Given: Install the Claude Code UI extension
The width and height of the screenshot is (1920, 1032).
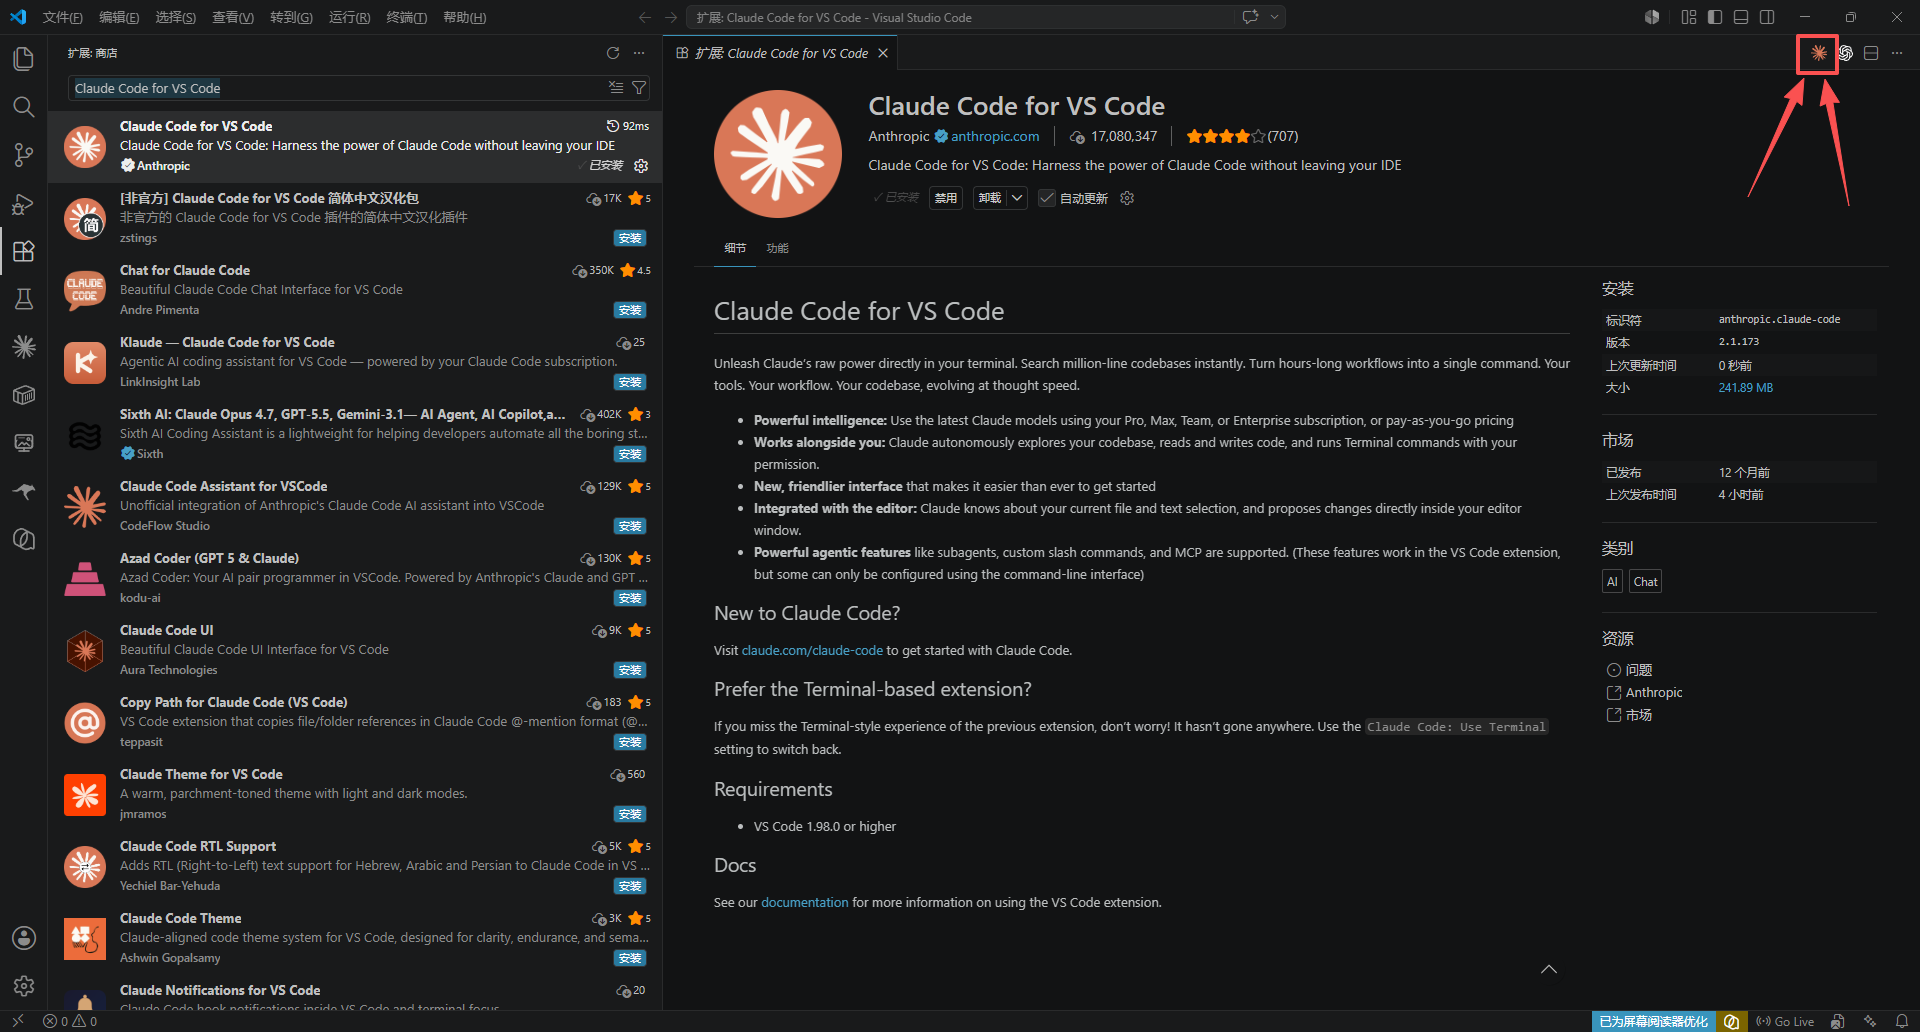Looking at the screenshot, I should click(x=630, y=670).
